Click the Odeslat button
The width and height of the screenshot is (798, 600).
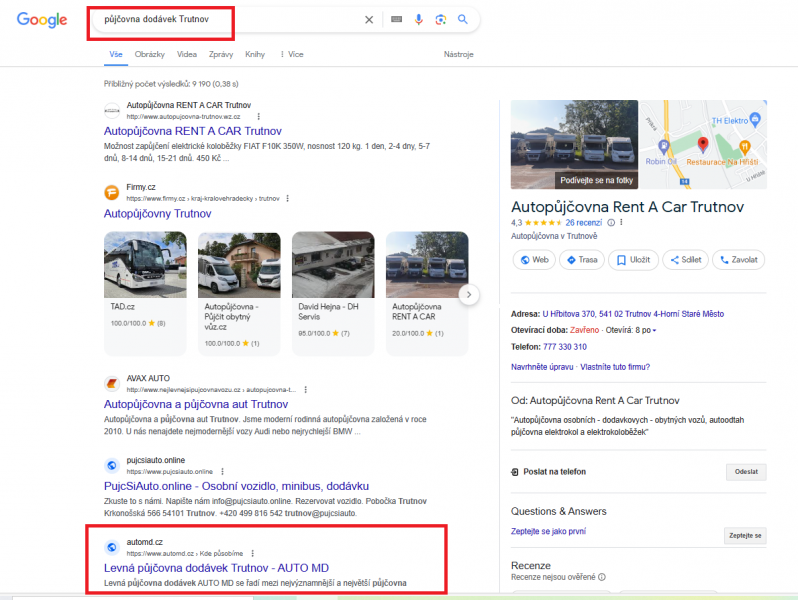pyautogui.click(x=746, y=472)
